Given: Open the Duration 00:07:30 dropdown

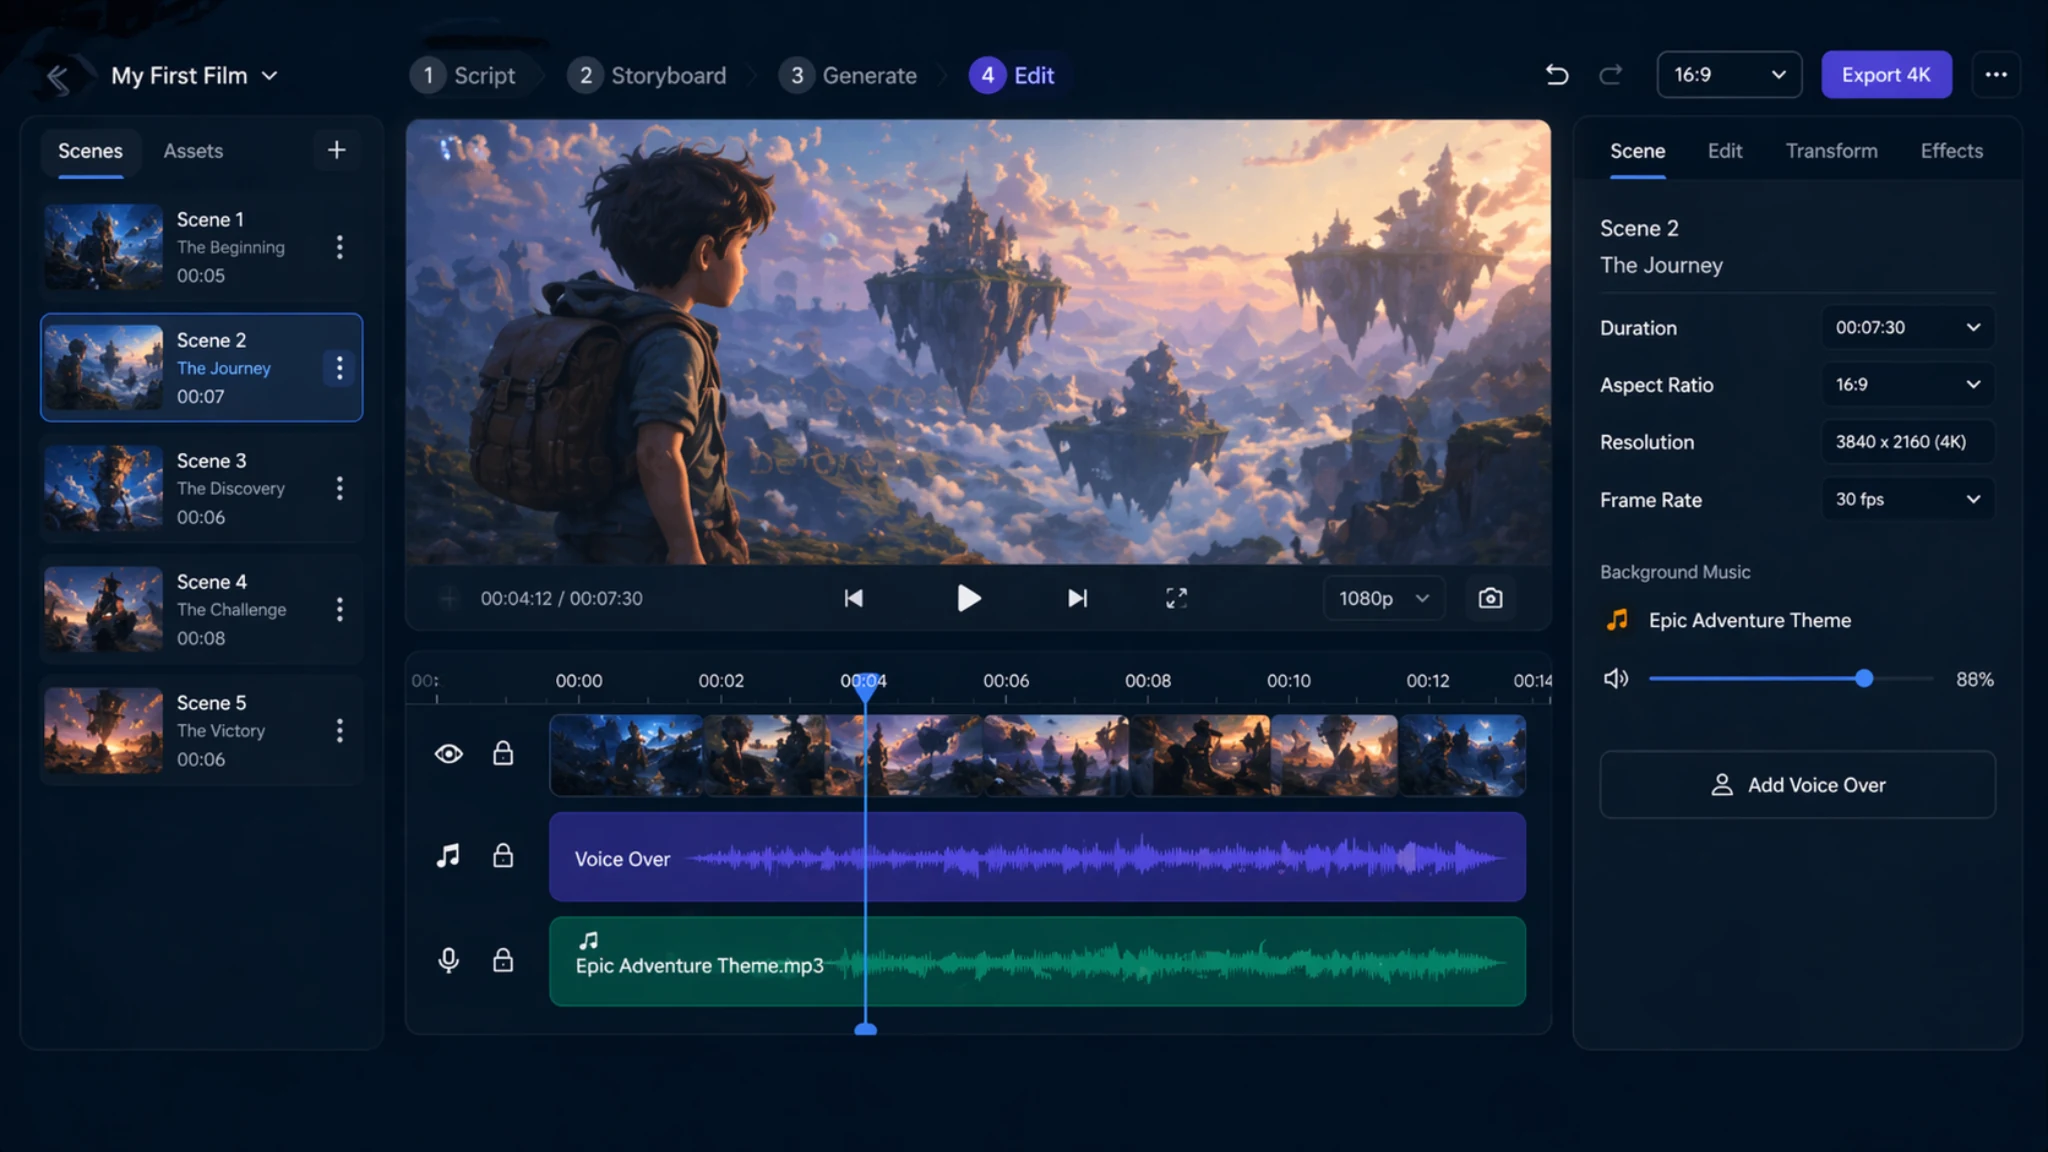Looking at the screenshot, I should 1907,327.
